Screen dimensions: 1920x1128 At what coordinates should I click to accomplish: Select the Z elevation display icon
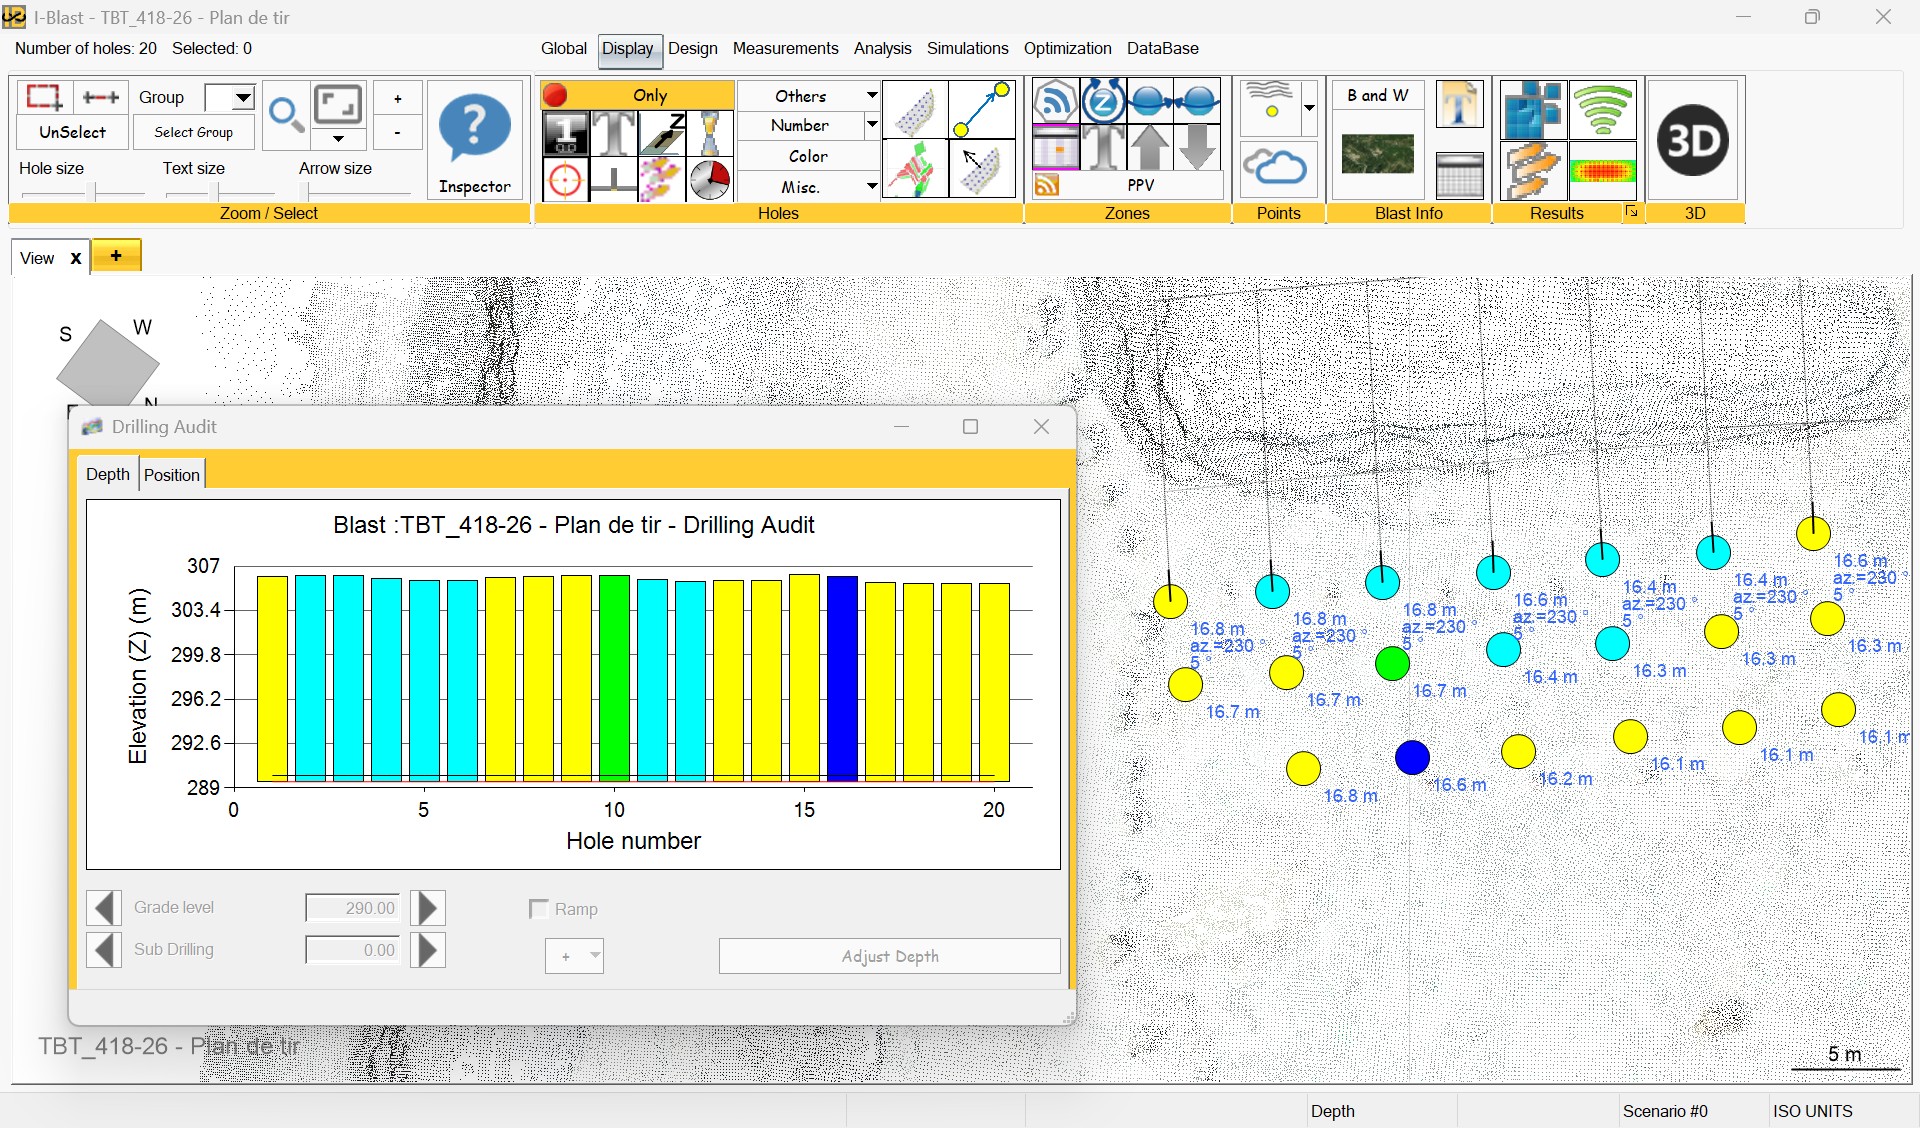[x=663, y=133]
